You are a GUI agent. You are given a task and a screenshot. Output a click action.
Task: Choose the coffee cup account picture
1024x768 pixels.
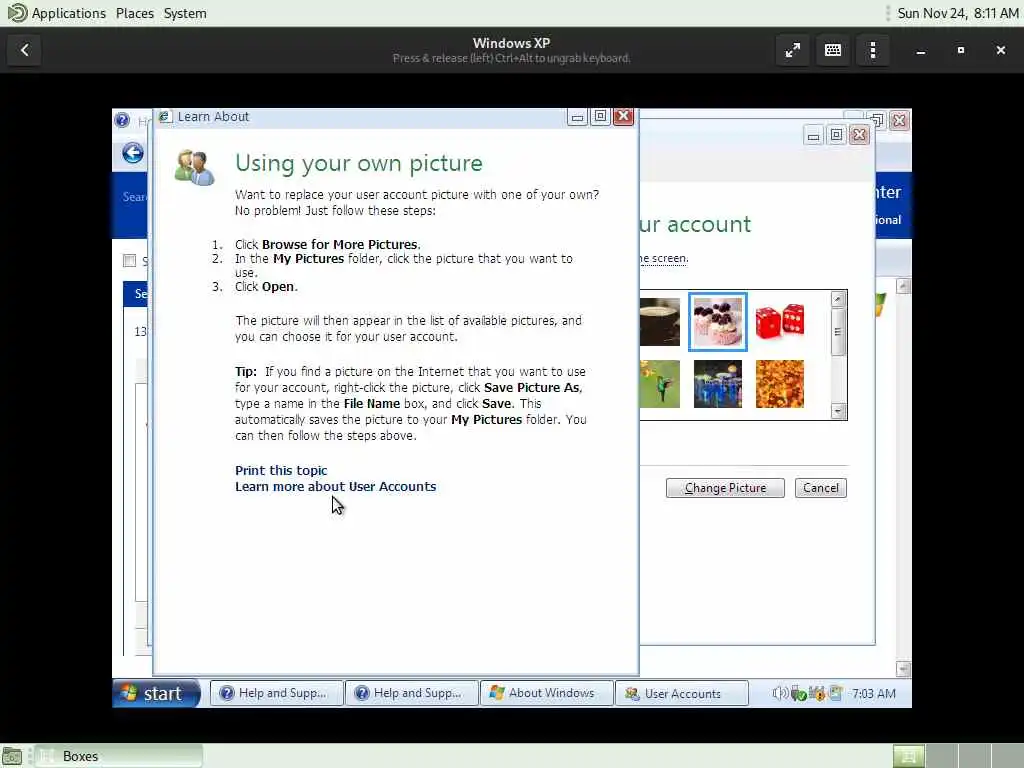pos(660,322)
